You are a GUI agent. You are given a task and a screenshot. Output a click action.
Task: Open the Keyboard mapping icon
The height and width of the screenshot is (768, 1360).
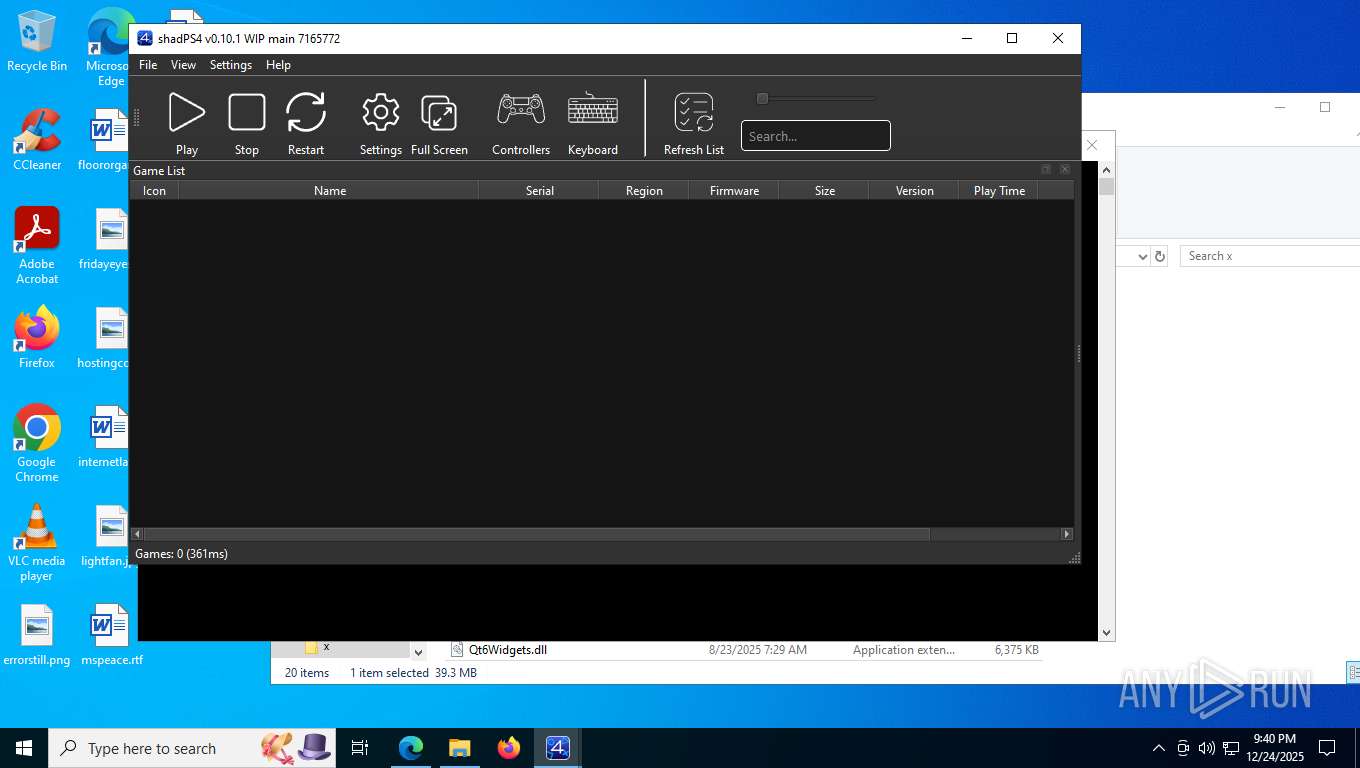(x=593, y=110)
